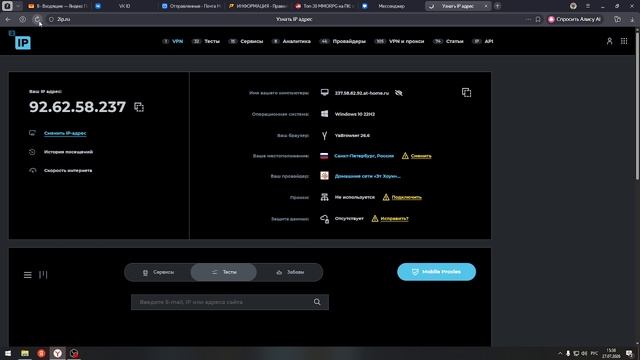Image resolution: width=640 pixels, height=360 pixels.
Task: Switch to Топ 20 MMORPG browser tab
Action: (x=324, y=6)
